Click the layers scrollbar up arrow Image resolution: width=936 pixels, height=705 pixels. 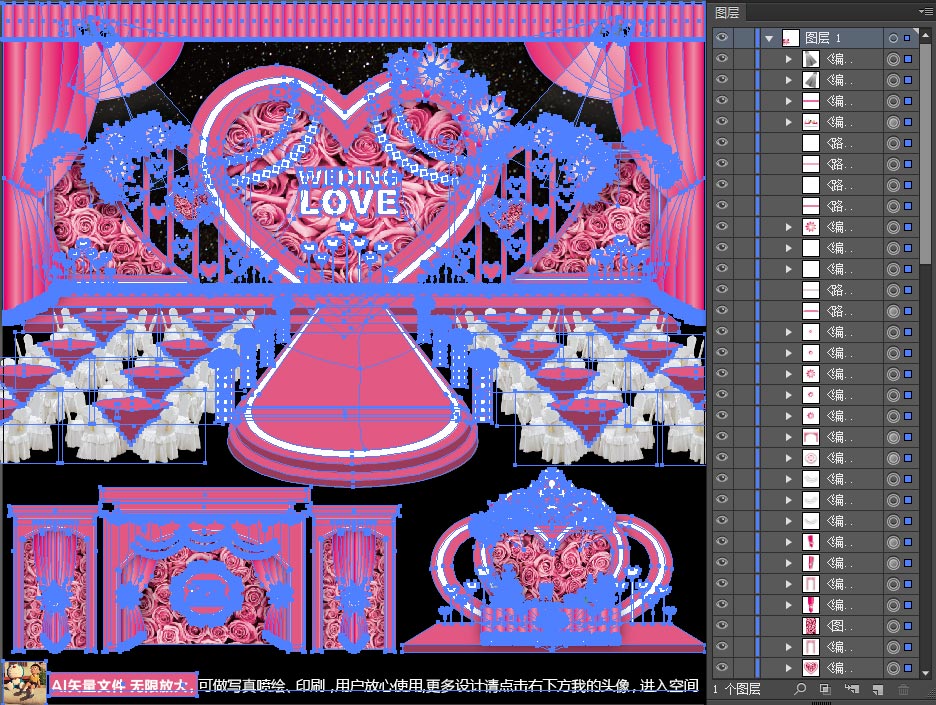tap(925, 36)
